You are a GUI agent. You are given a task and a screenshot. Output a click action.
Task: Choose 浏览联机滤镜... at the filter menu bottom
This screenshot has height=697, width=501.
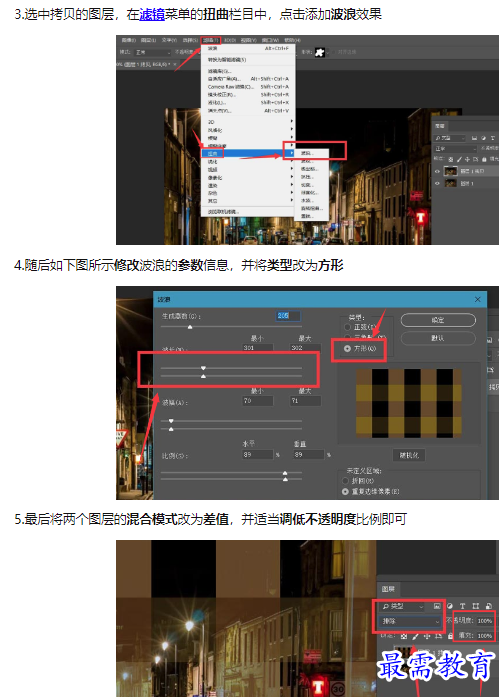click(248, 212)
